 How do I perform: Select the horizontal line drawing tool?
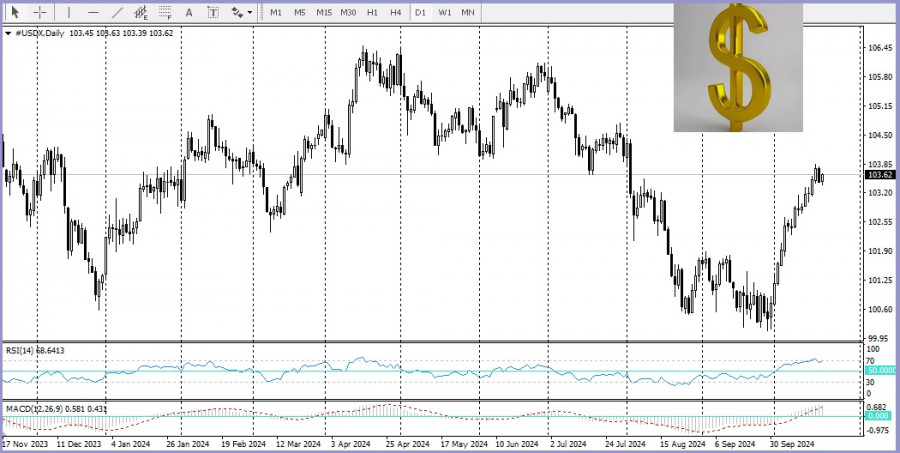[92, 12]
